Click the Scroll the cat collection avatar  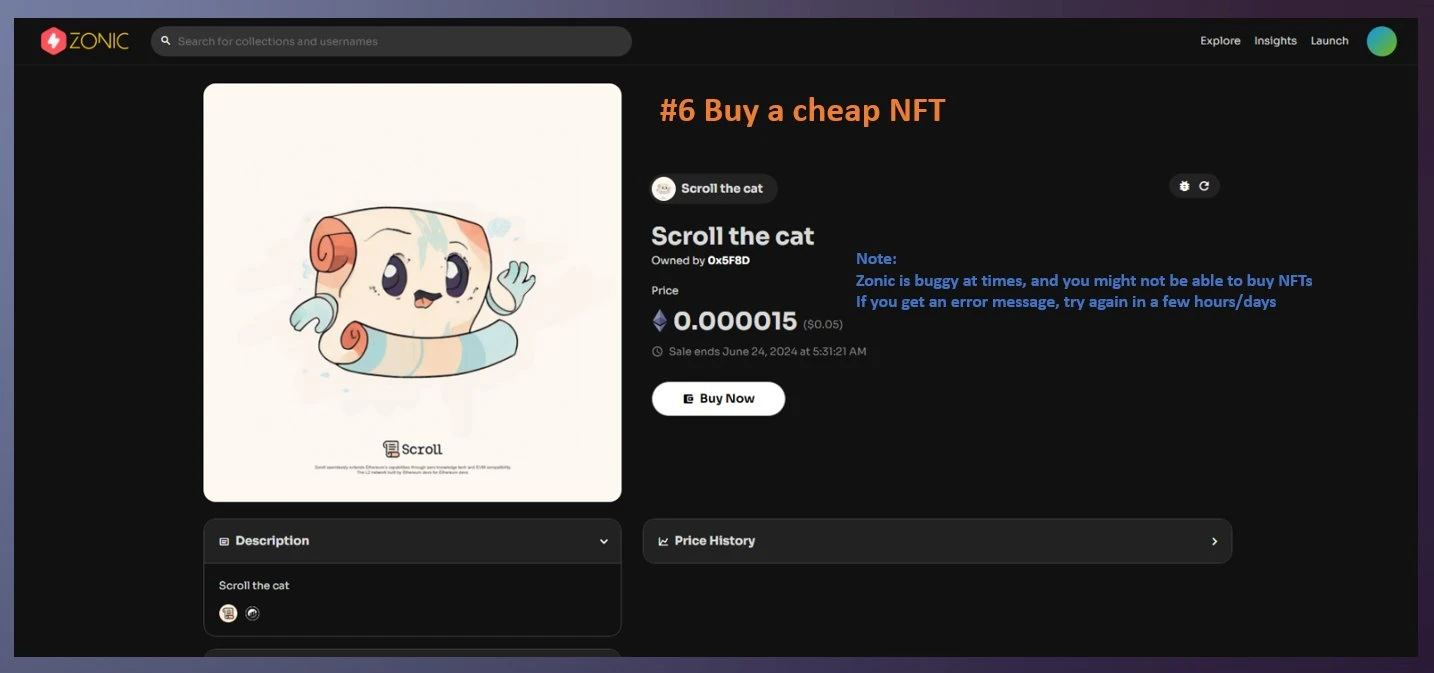(x=664, y=188)
